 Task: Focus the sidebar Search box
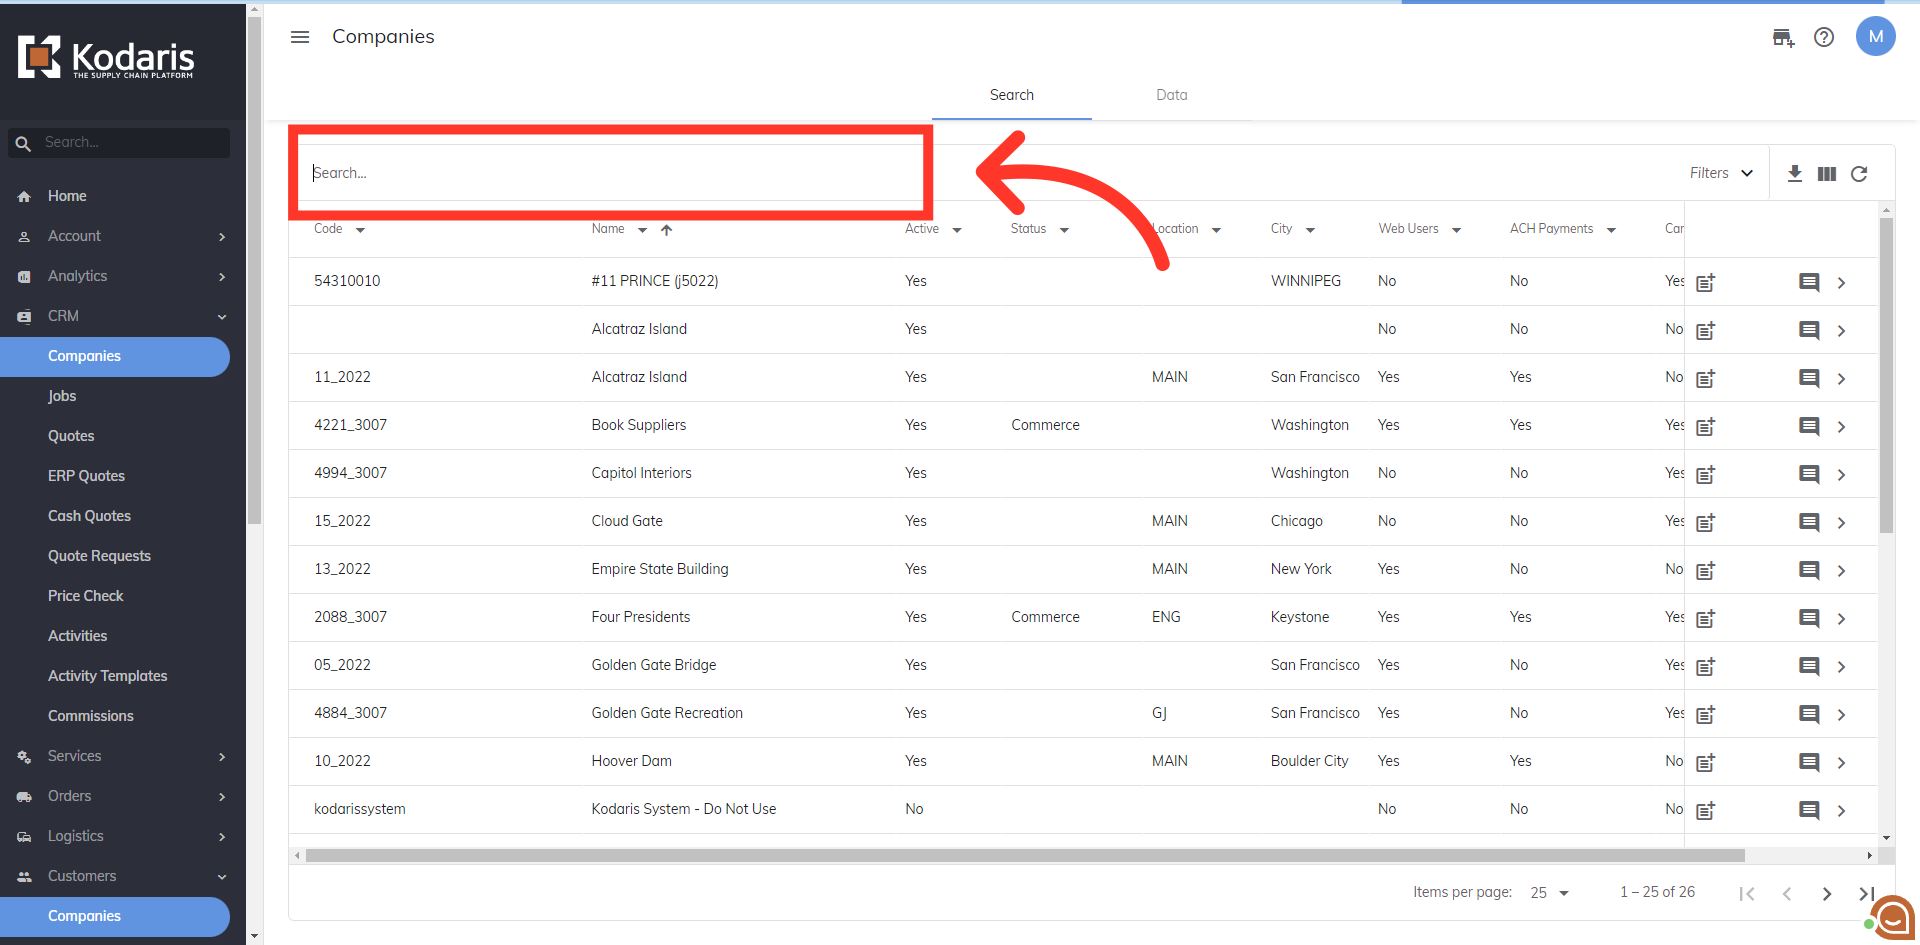click(x=119, y=143)
